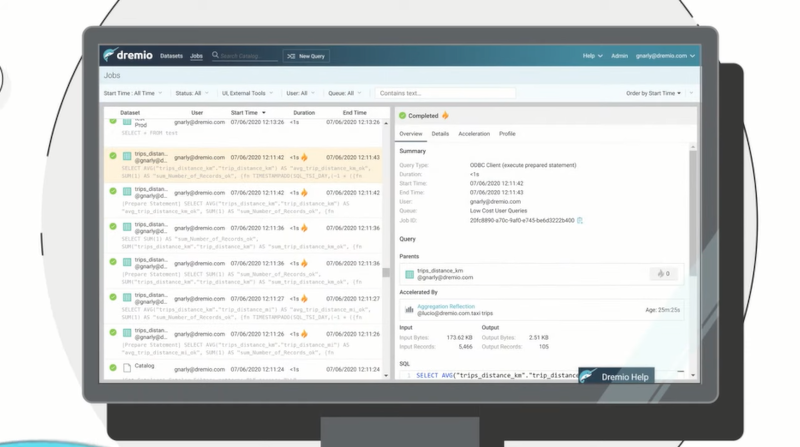Open the Admin menu item
Image resolution: width=800 pixels, height=447 pixels.
pos(619,56)
